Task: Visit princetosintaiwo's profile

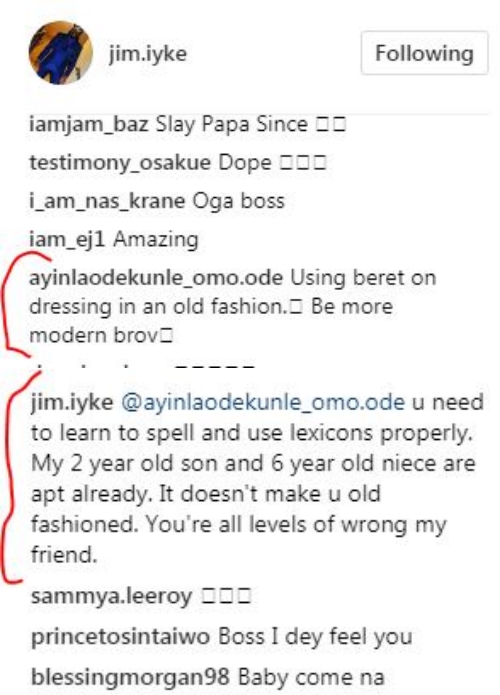Action: click(x=121, y=637)
